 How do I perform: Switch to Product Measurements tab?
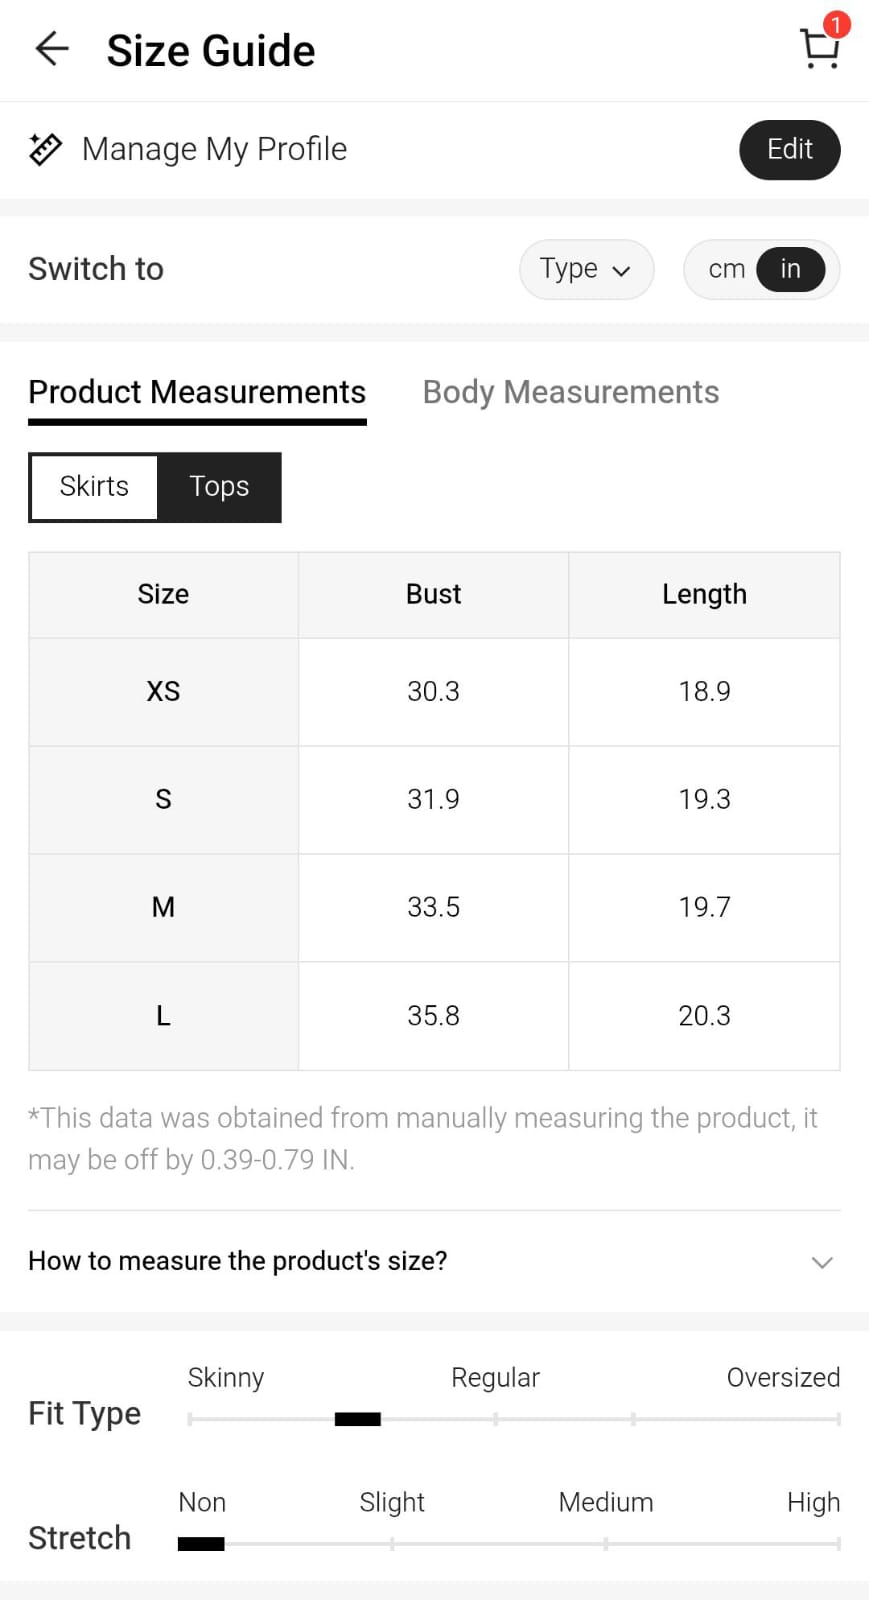tap(197, 392)
